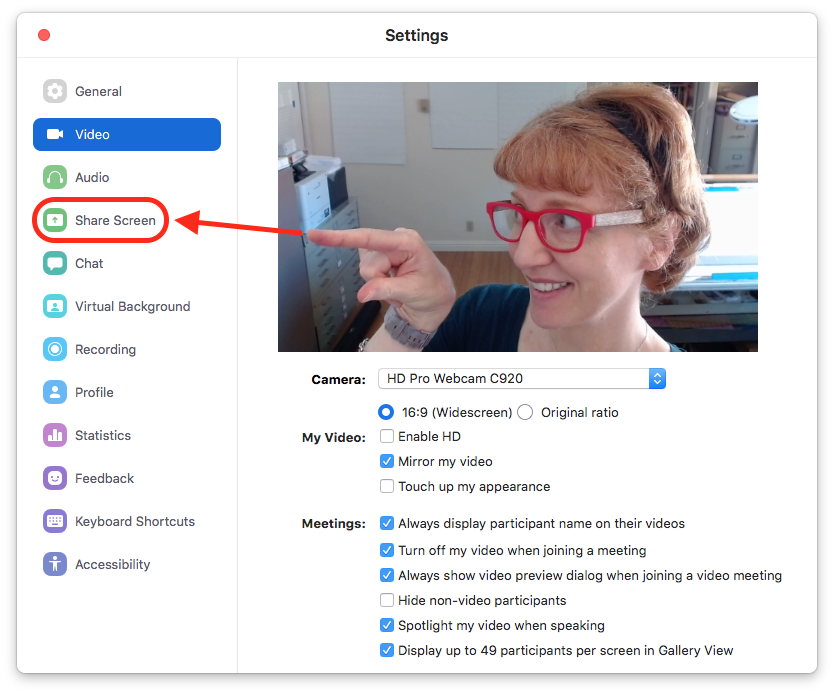
Task: Click the webcam video preview
Action: tap(517, 217)
